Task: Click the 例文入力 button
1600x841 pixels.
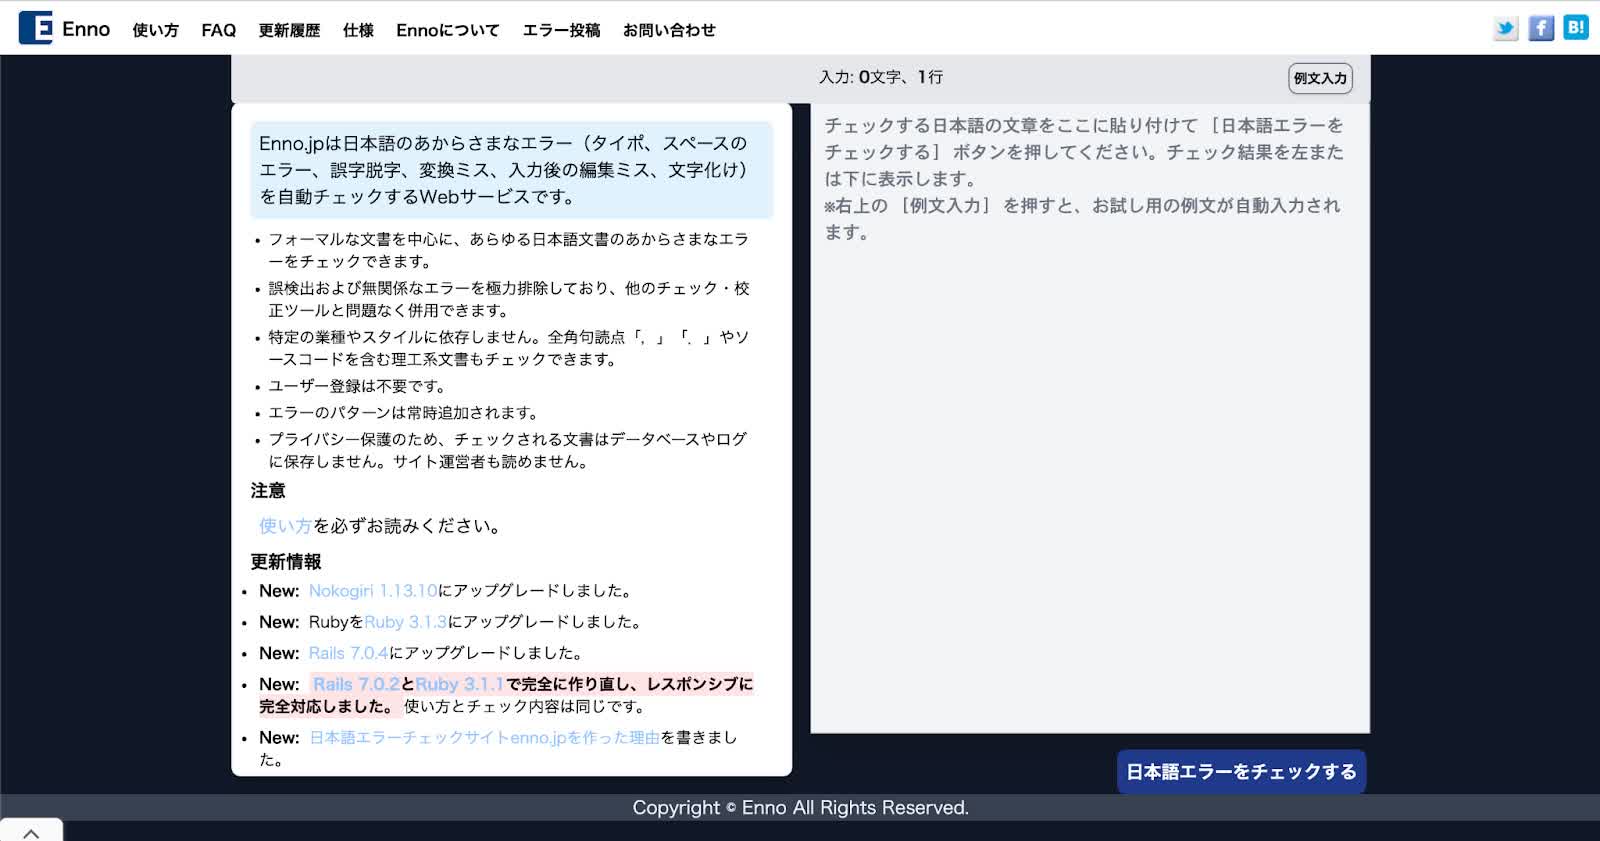Action: coord(1320,78)
